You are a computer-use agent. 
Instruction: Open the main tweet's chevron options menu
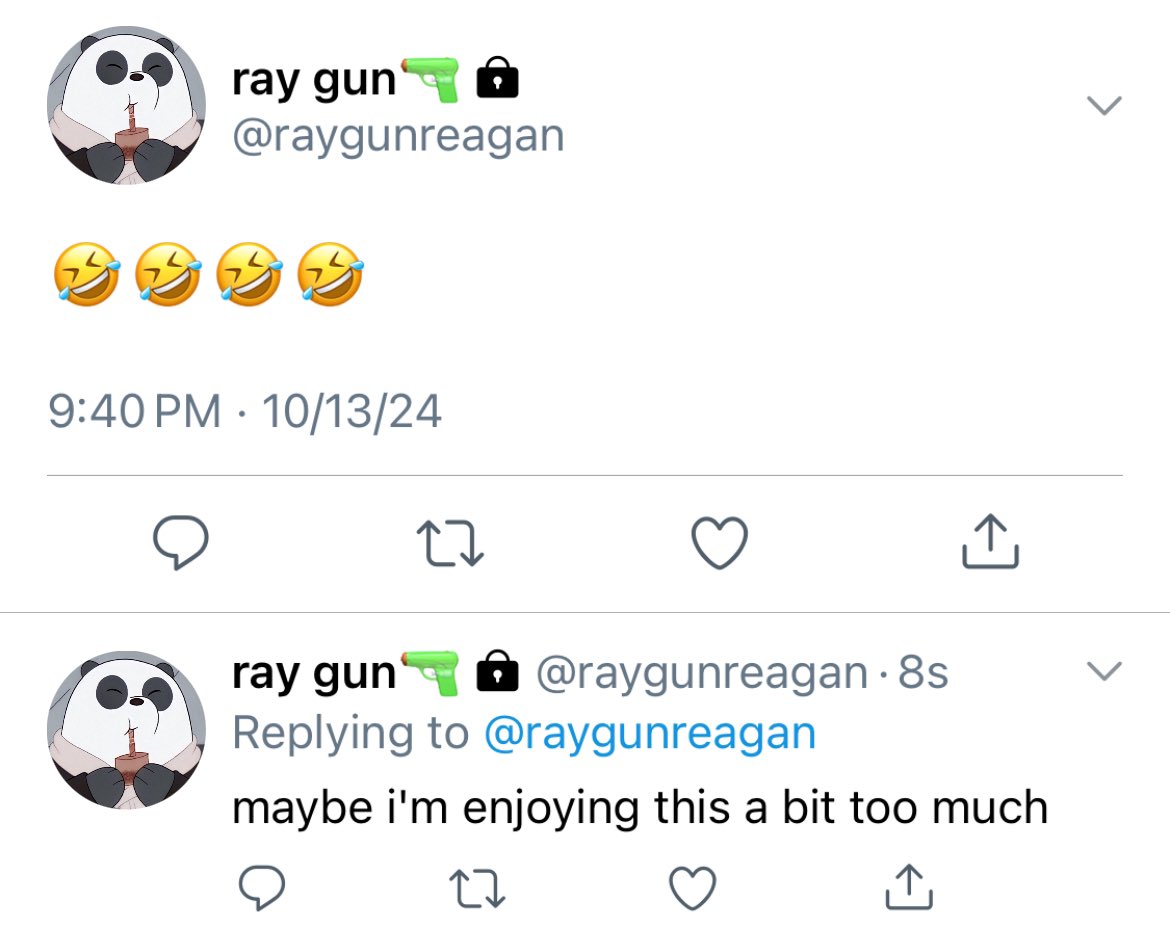tap(1104, 105)
